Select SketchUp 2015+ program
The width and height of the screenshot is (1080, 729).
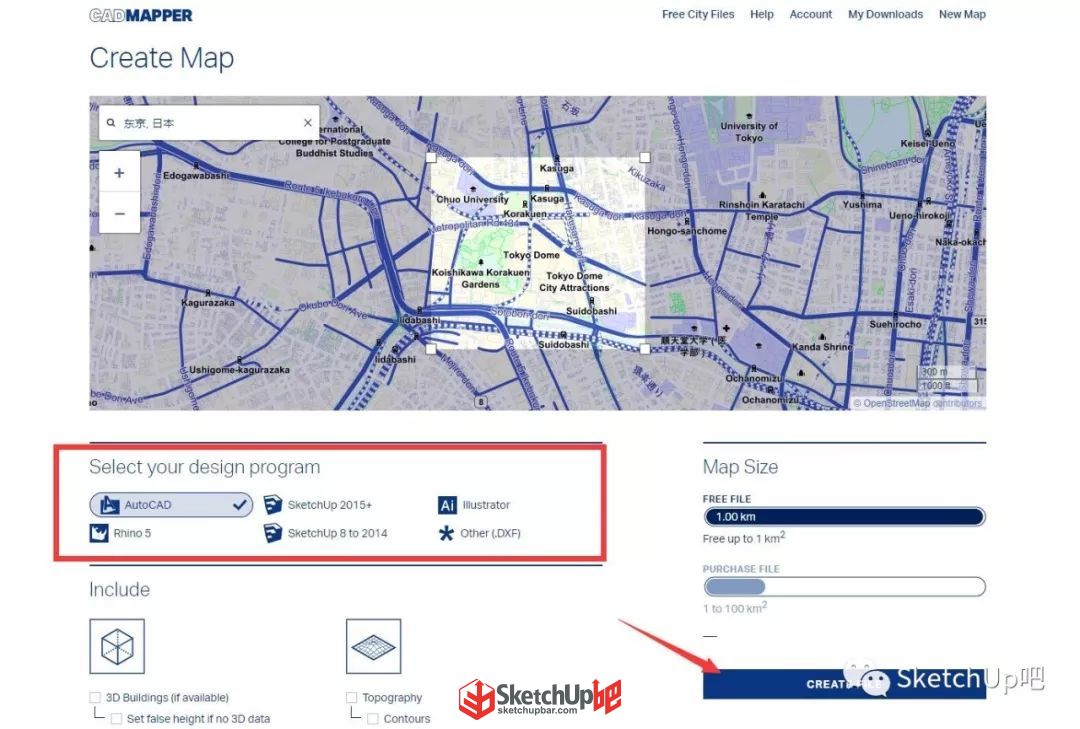(x=318, y=505)
